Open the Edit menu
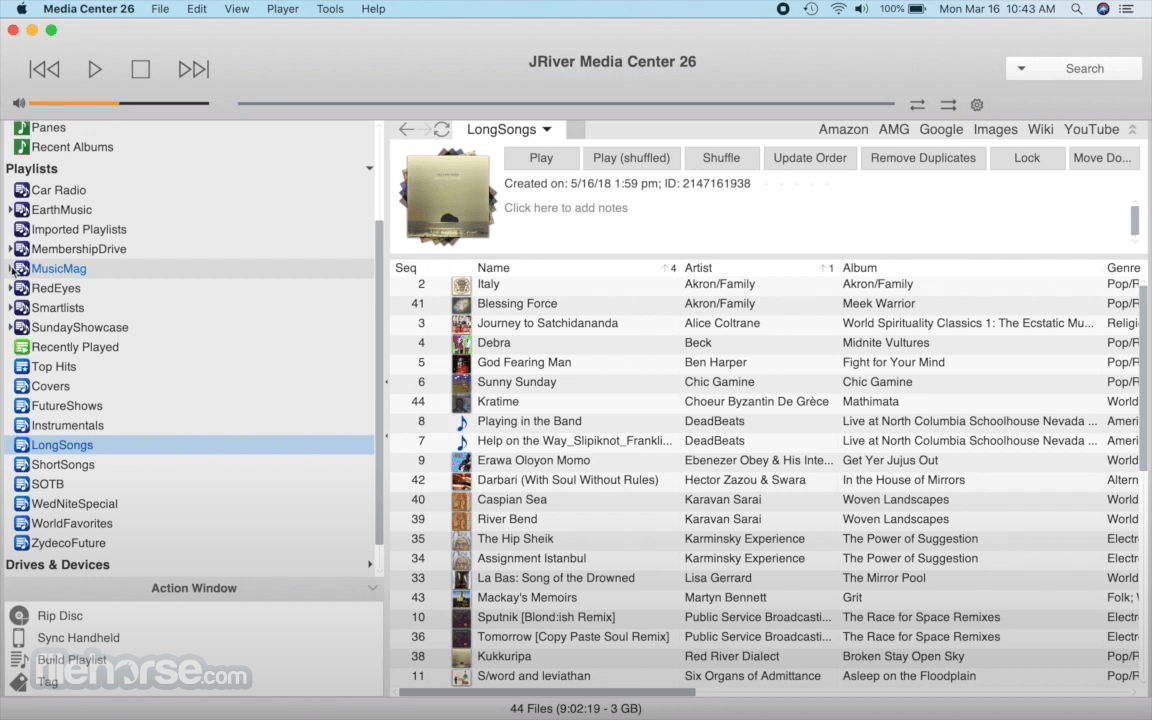 pos(196,9)
